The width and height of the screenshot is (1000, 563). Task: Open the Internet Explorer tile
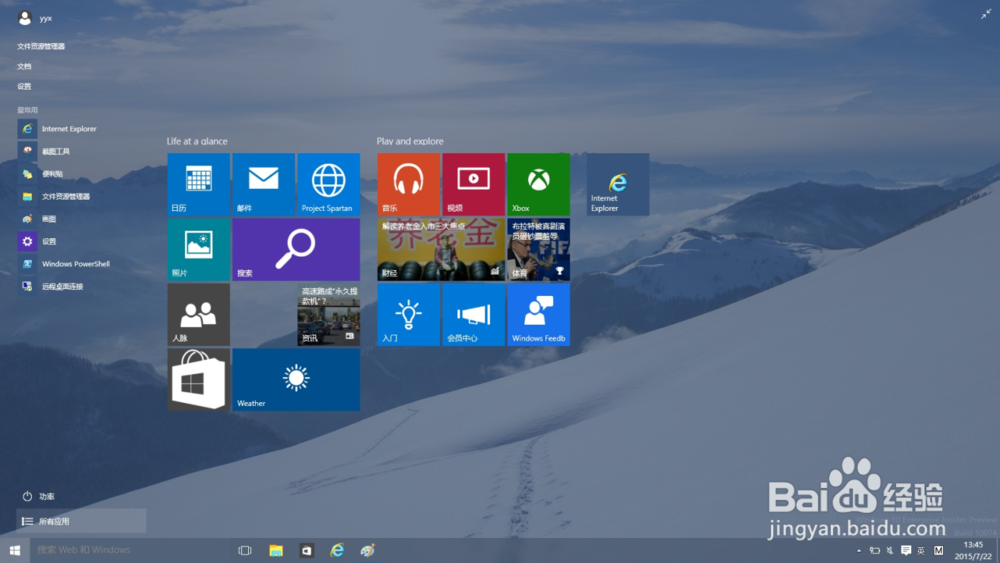click(617, 184)
